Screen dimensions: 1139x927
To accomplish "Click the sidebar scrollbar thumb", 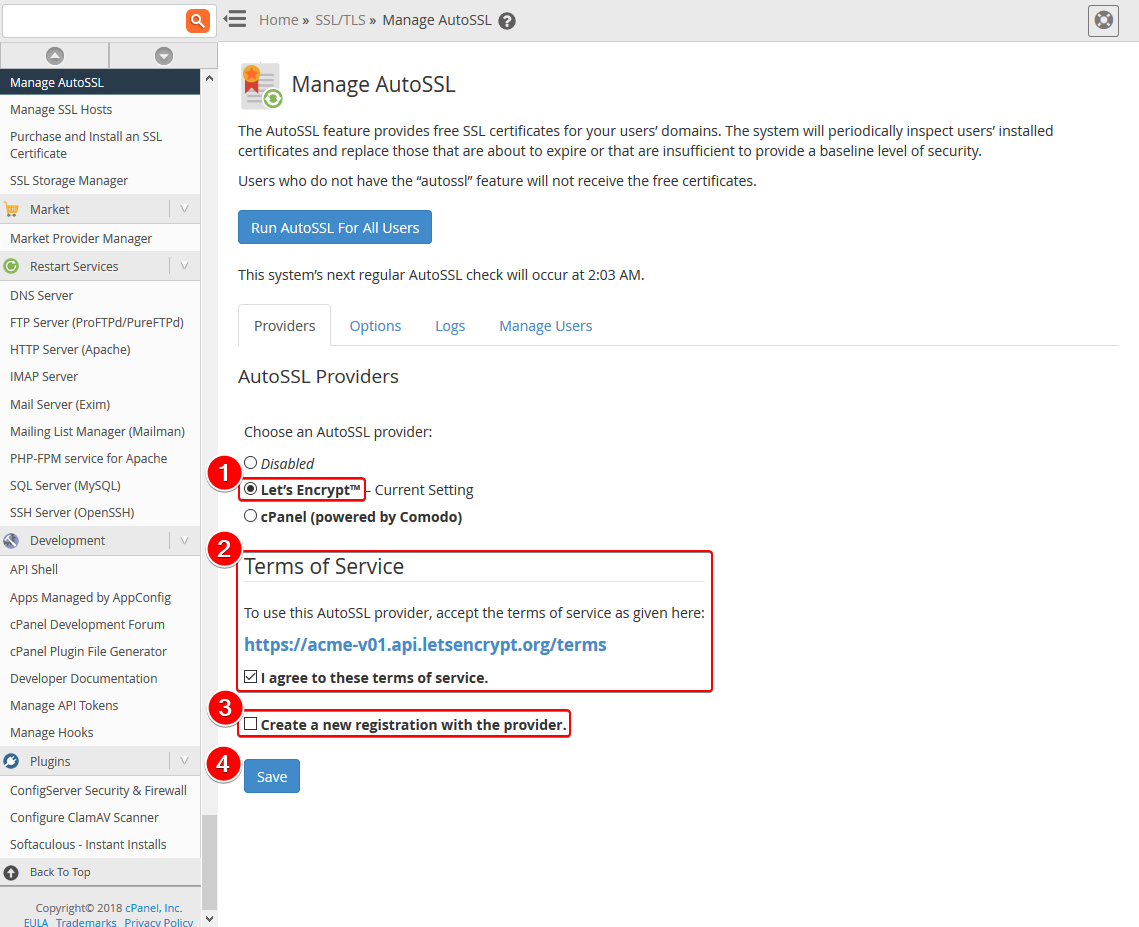I will [209, 862].
